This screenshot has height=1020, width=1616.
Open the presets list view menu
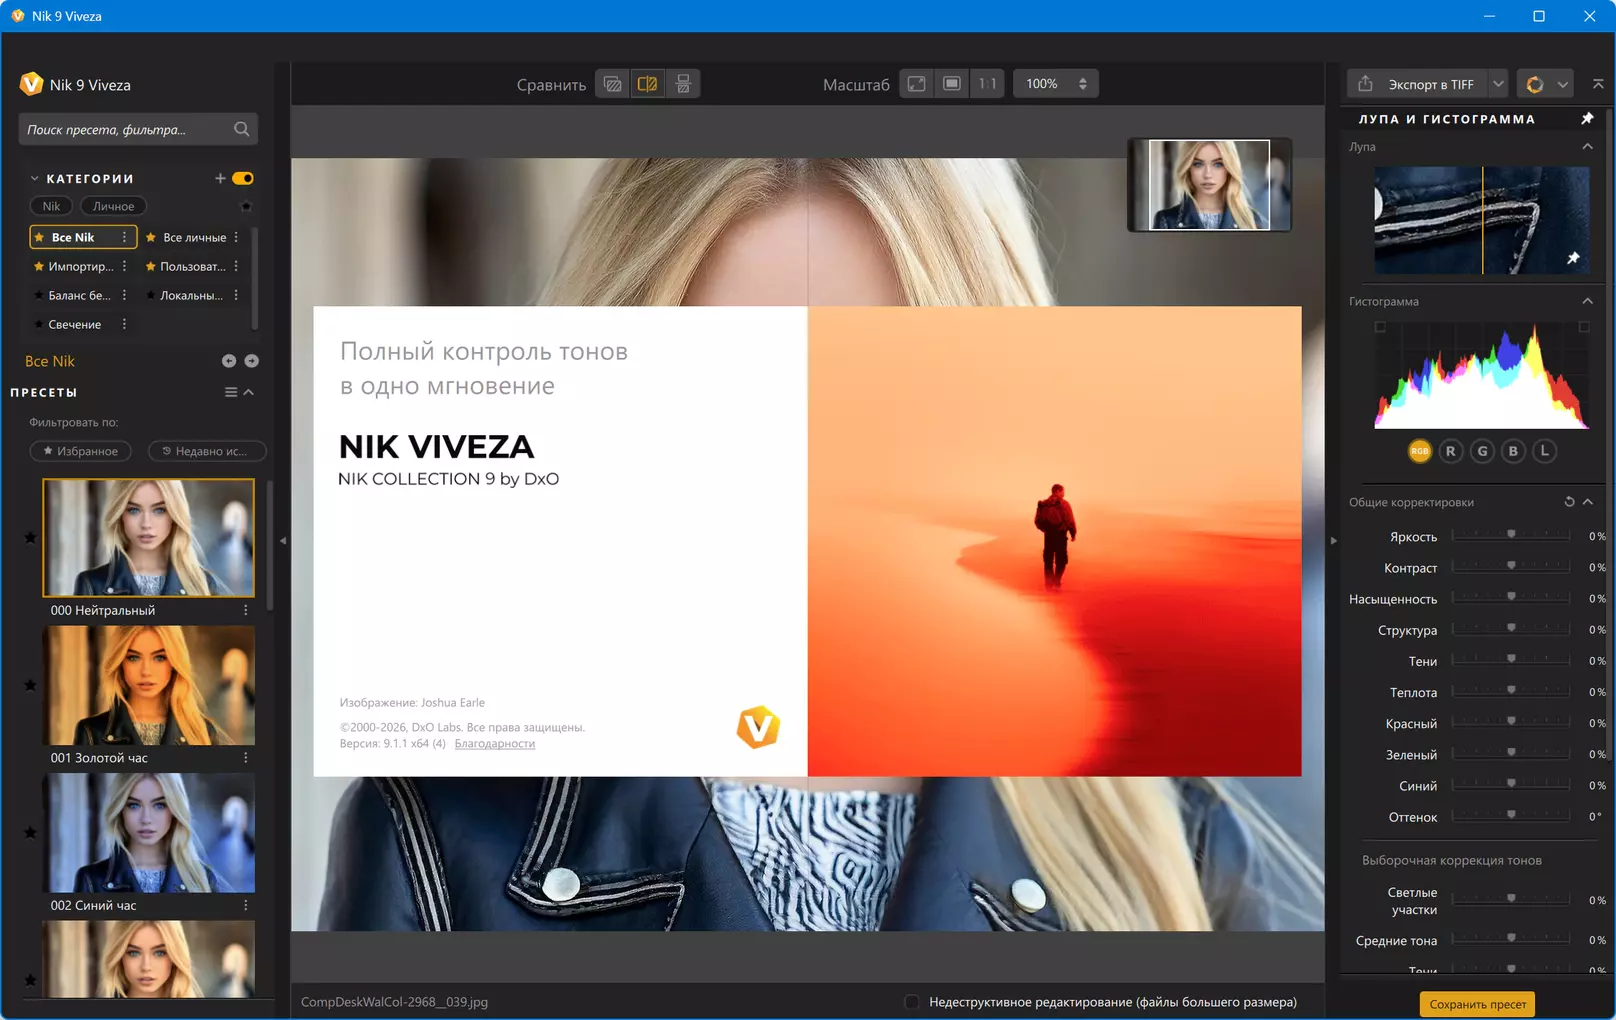click(231, 392)
